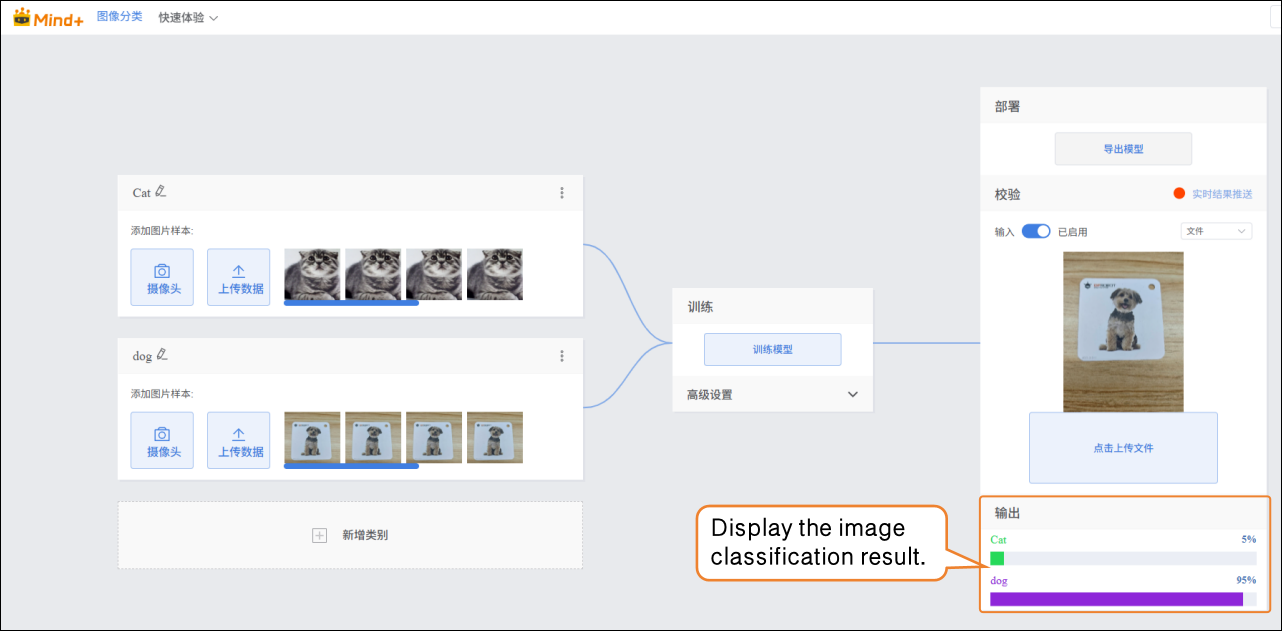Click the first cat sample thumbnail

312,274
